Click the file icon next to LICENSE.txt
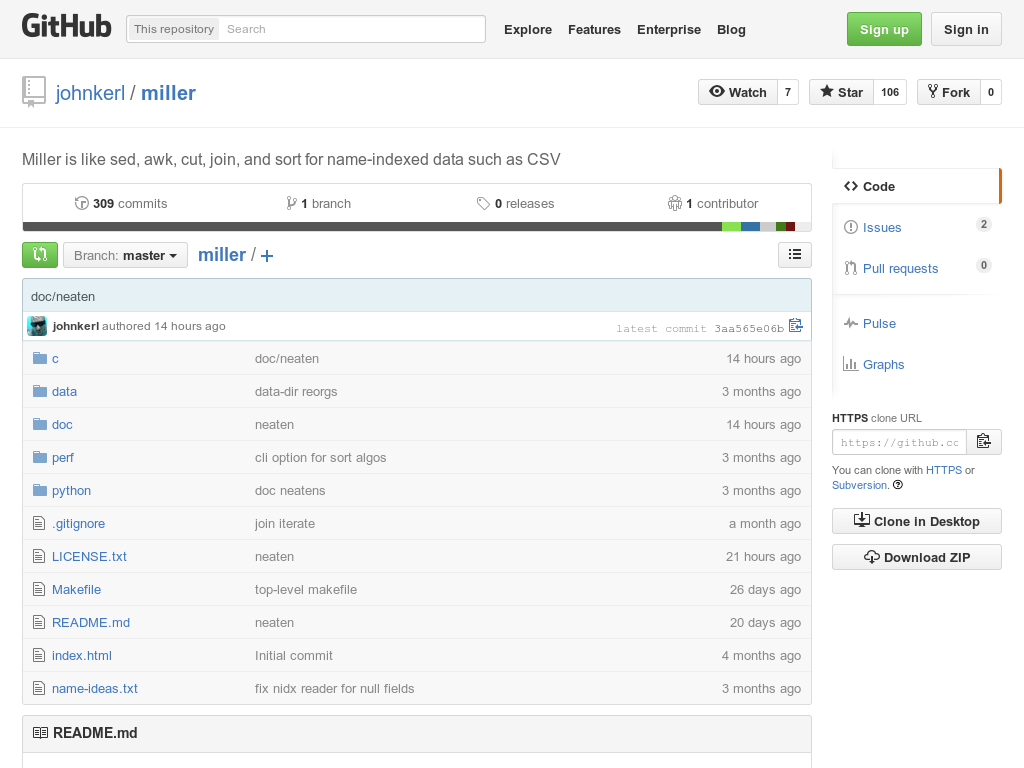Screen dimensions: 1024x768 [x=39, y=556]
